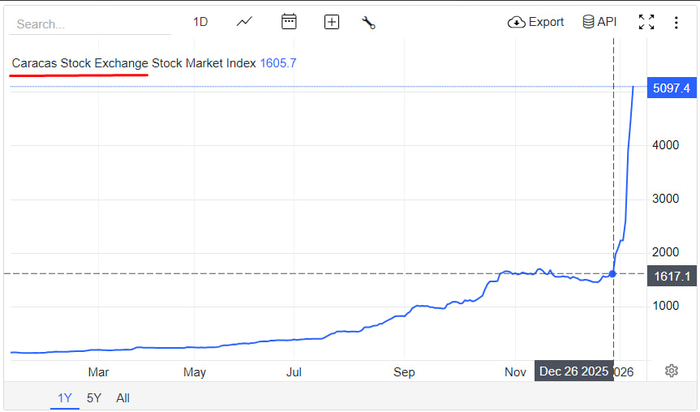This screenshot has width=700, height=412.
Task: Switch to the 5Y time range
Action: 94,398
